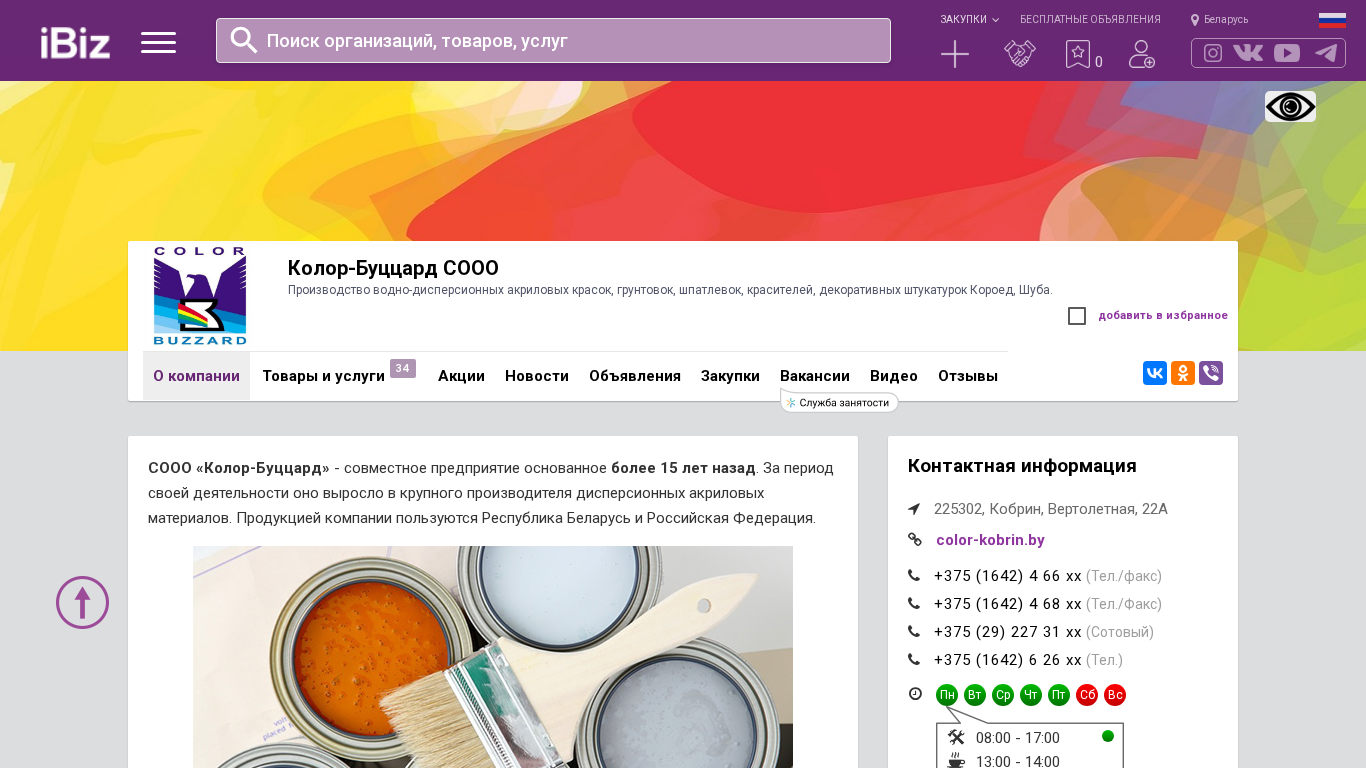Click 'добавить в избранное' link text
The image size is (1366, 768).
[x=1163, y=316]
